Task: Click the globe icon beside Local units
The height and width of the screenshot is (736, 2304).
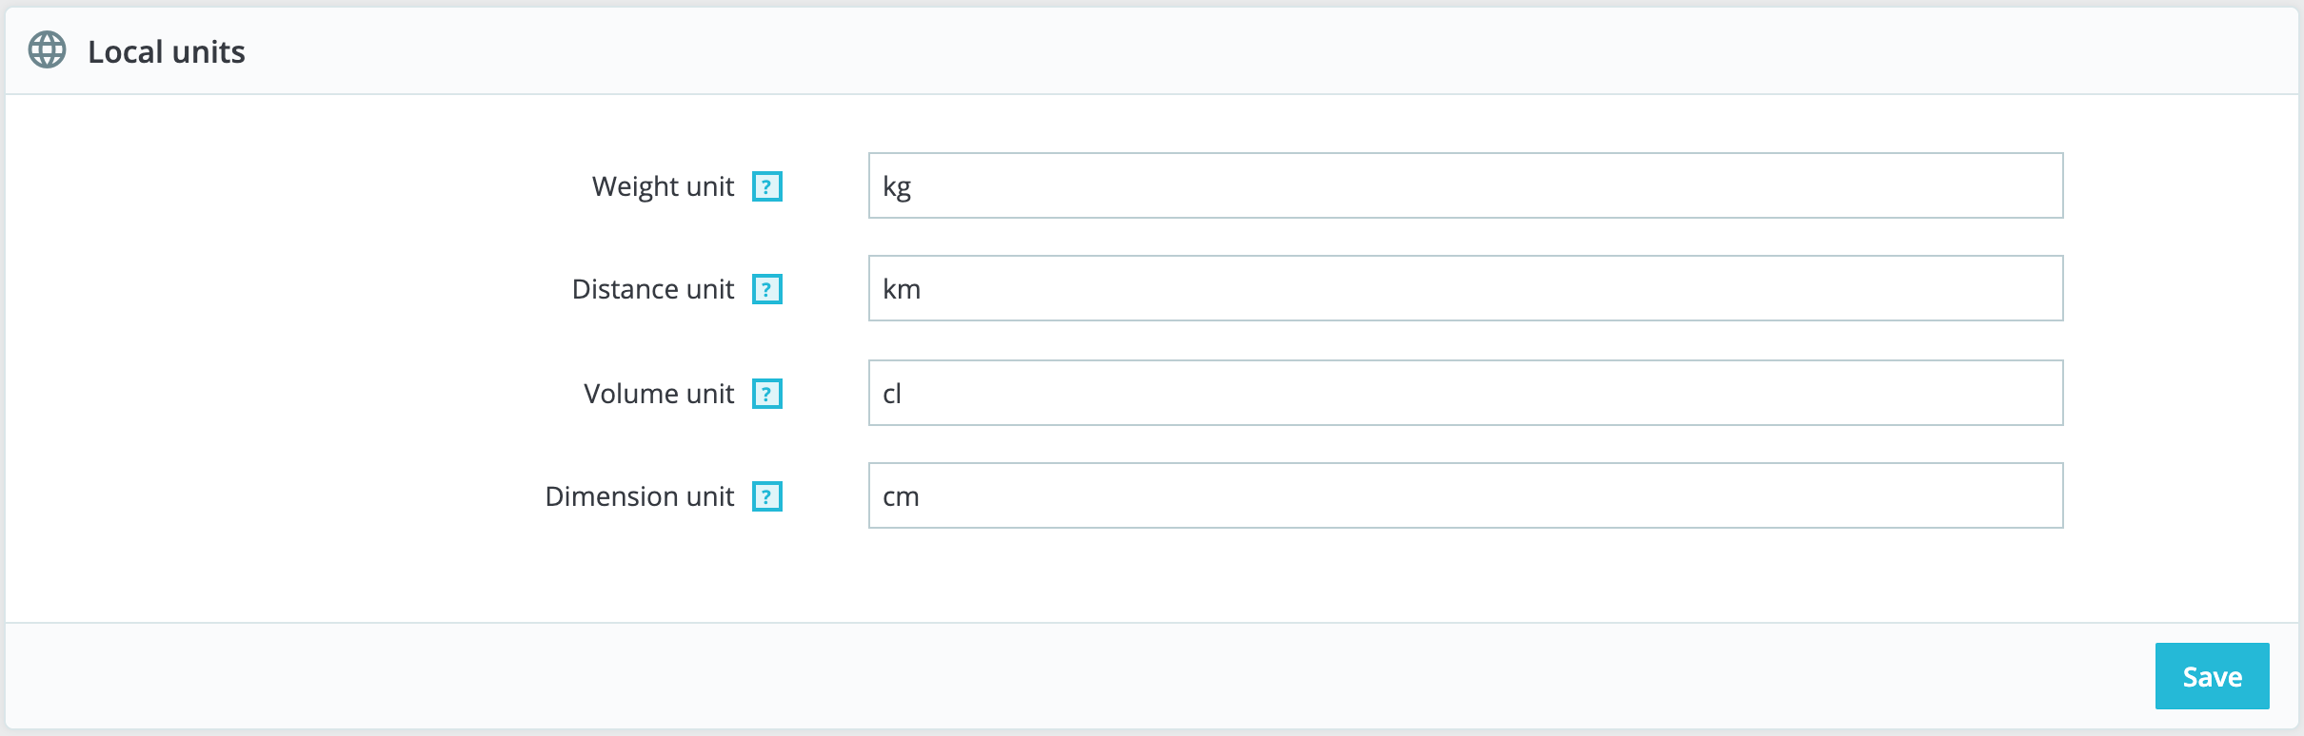Action: (47, 50)
